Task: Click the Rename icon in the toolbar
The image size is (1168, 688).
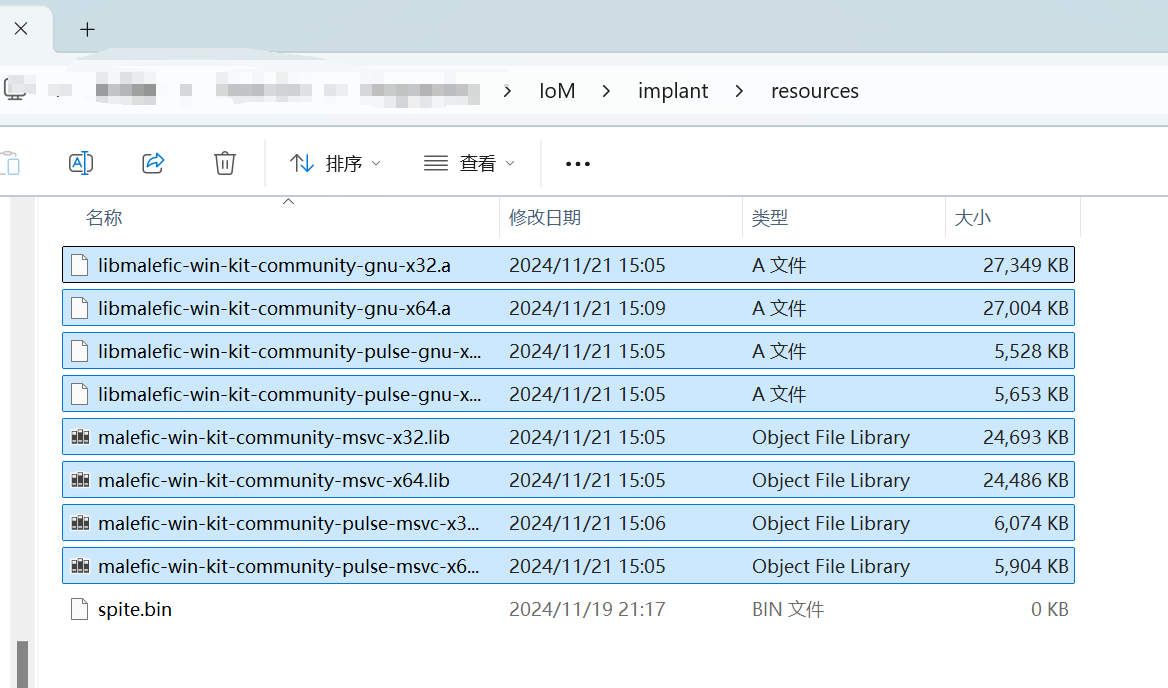Action: [81, 162]
